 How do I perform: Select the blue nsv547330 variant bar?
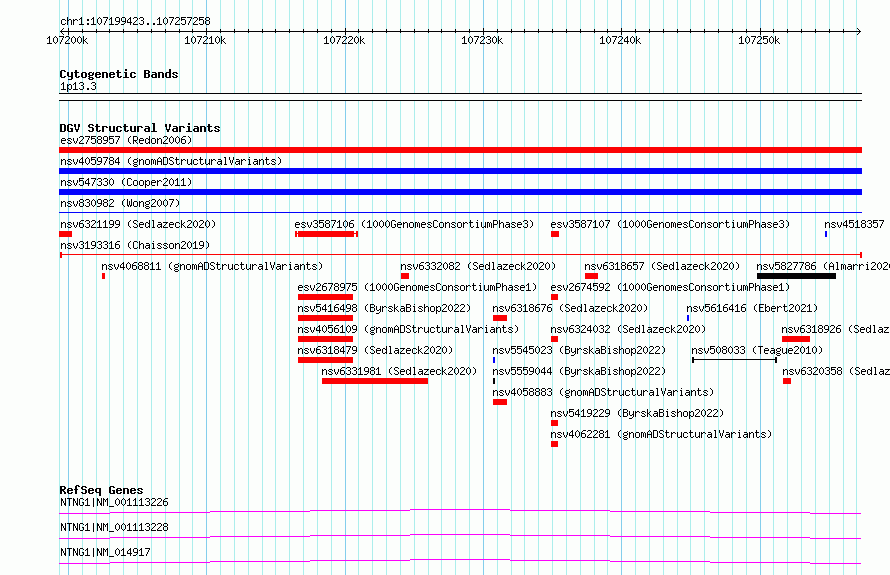(460, 192)
